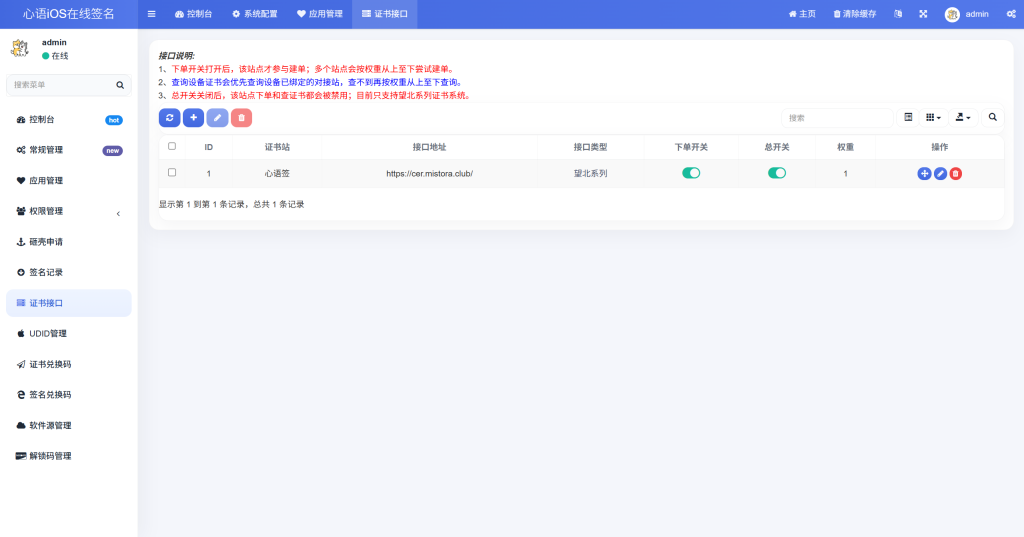Open 控制台 tab in top navigation
The width and height of the screenshot is (1024, 537).
(194, 14)
